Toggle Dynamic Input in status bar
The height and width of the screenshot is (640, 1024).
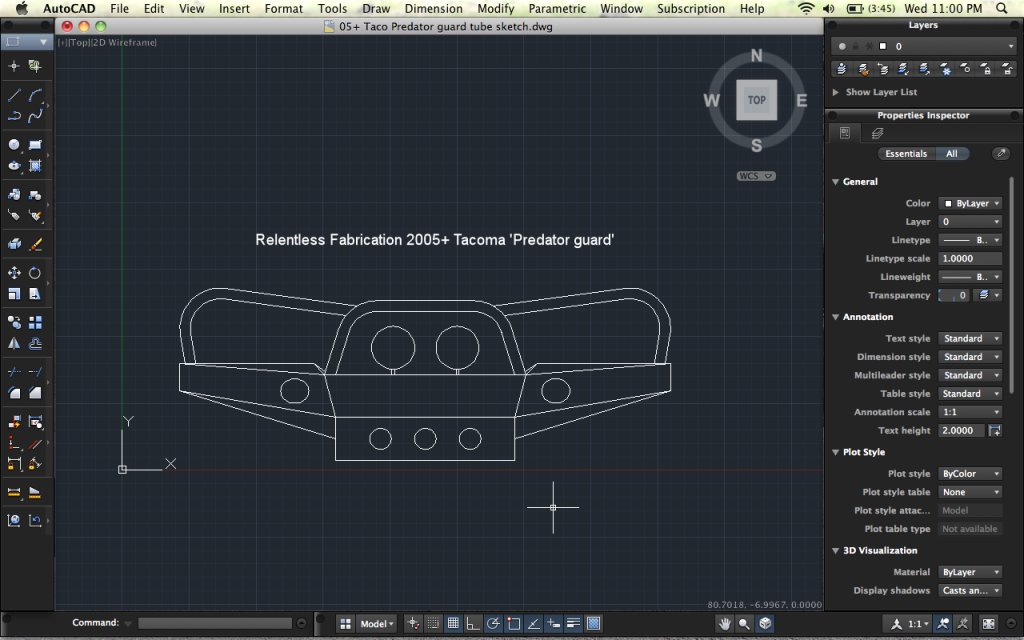(553, 623)
